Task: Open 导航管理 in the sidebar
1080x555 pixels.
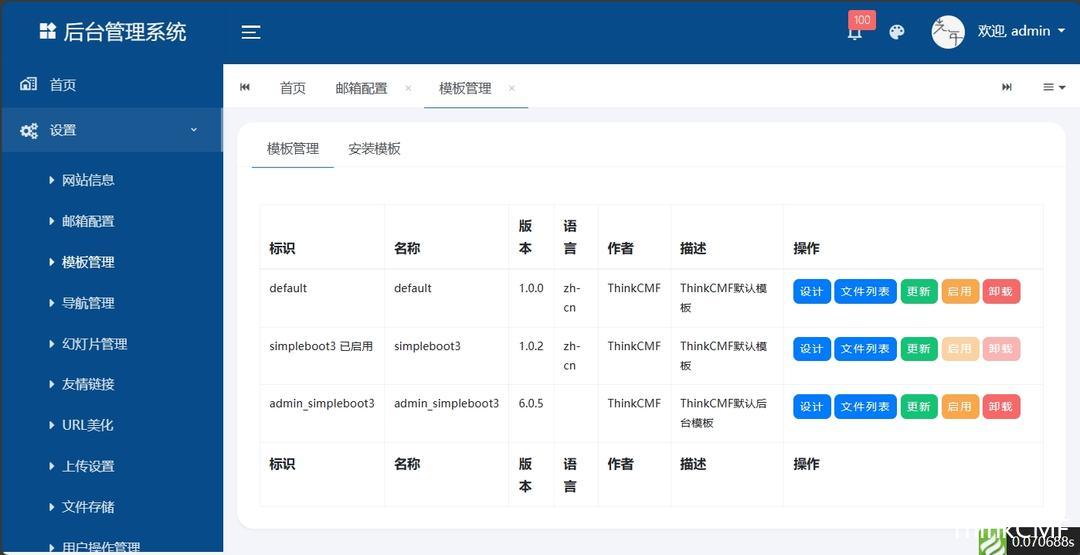Action: [87, 303]
